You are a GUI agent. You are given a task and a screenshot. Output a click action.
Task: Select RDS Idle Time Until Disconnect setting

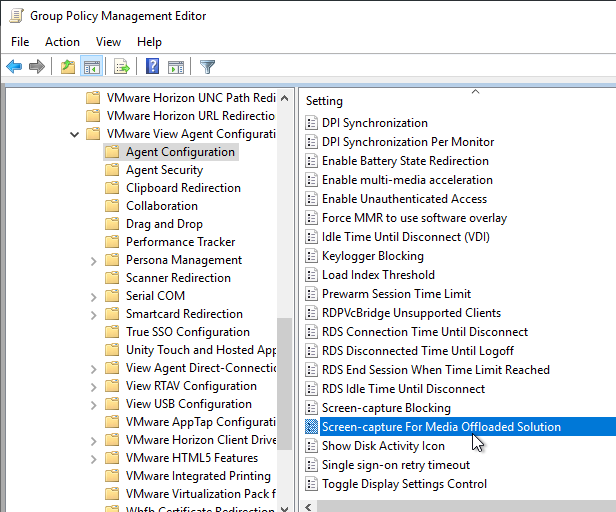pyautogui.click(x=403, y=389)
